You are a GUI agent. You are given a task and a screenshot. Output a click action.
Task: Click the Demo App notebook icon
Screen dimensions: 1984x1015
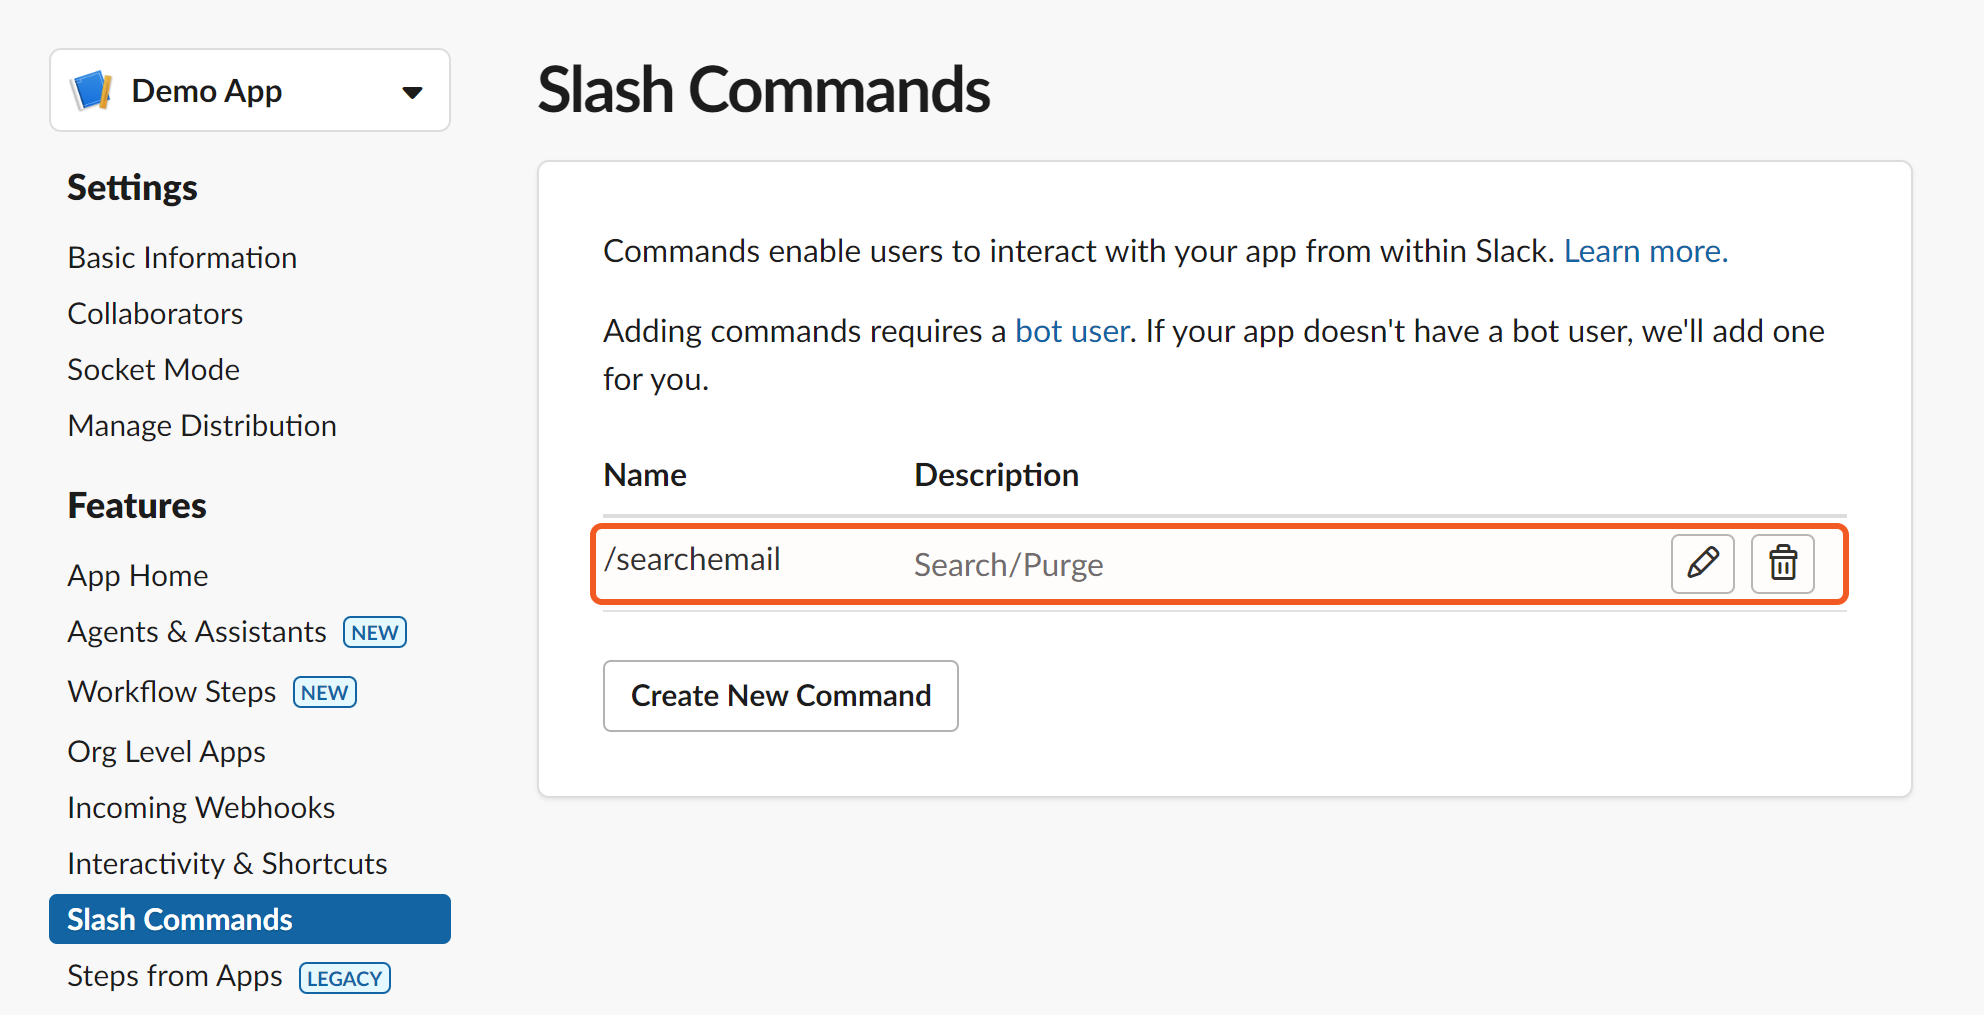[x=92, y=91]
